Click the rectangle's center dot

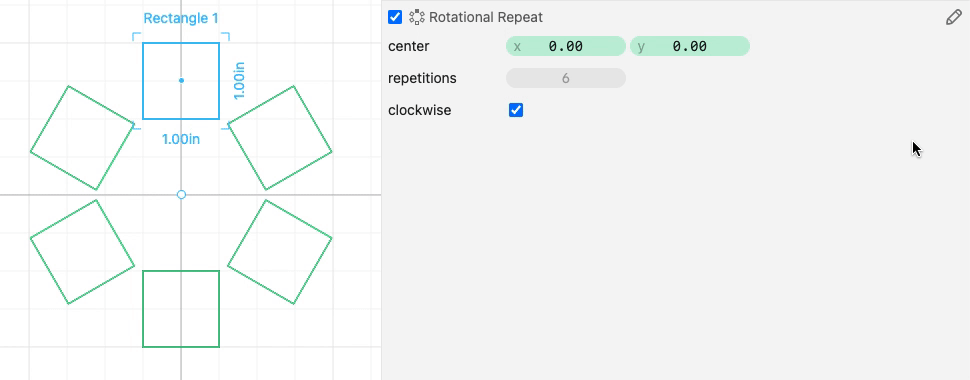181,80
